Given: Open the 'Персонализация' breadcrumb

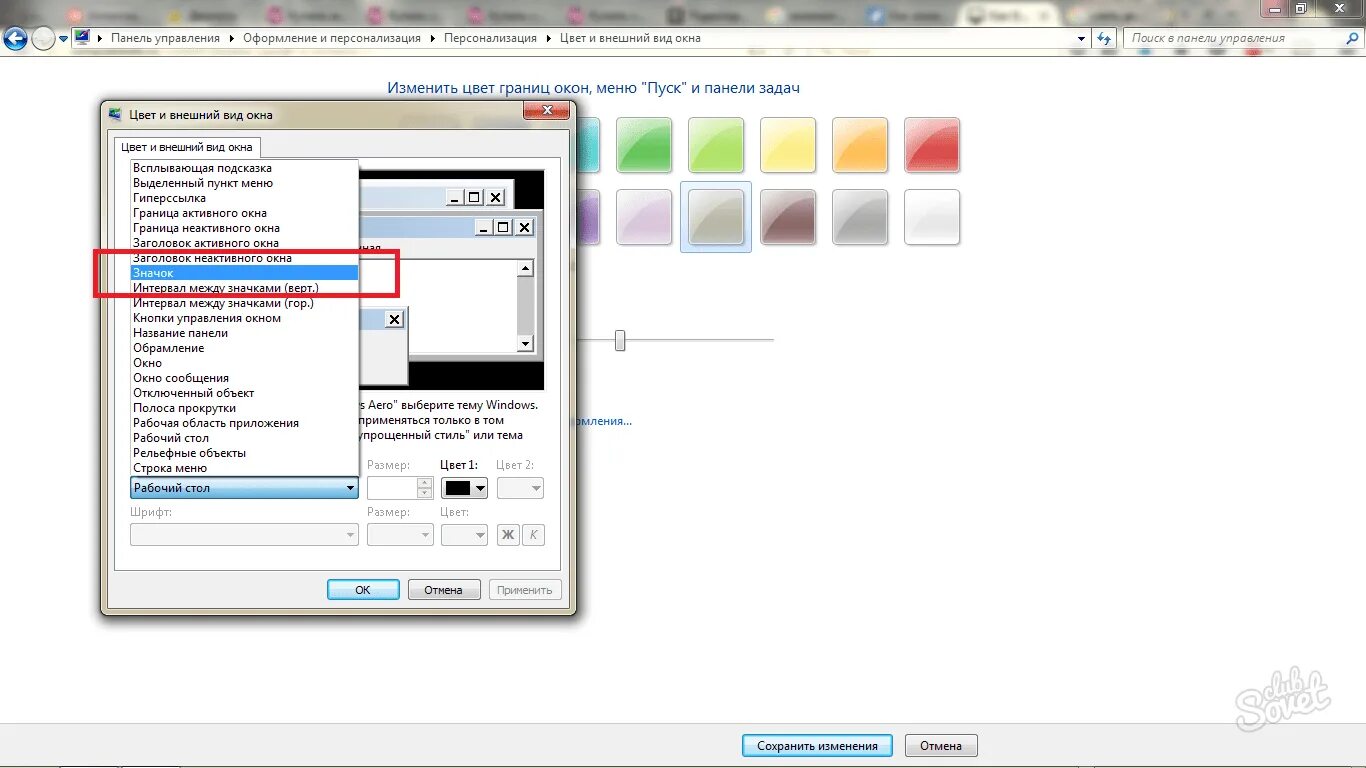Looking at the screenshot, I should click(490, 38).
